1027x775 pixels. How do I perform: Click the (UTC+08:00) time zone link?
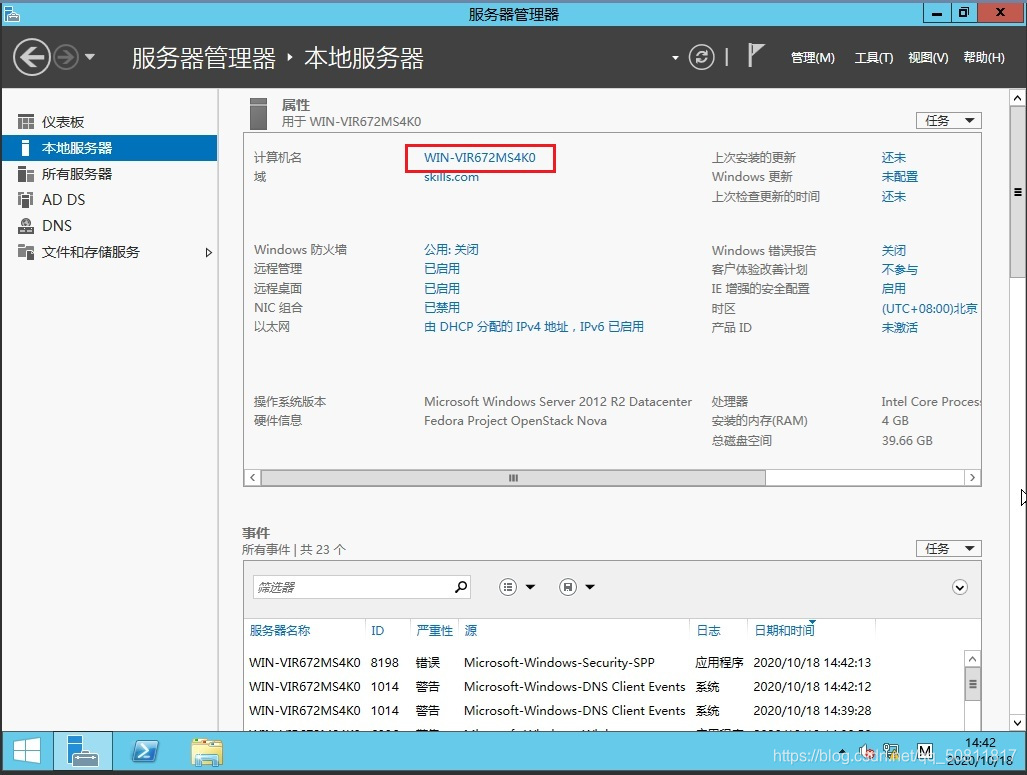pyautogui.click(x=930, y=308)
